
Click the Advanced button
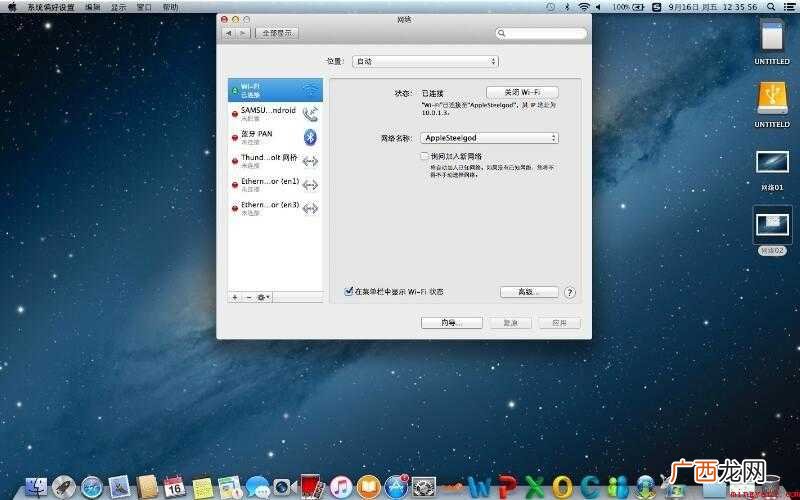tap(529, 292)
